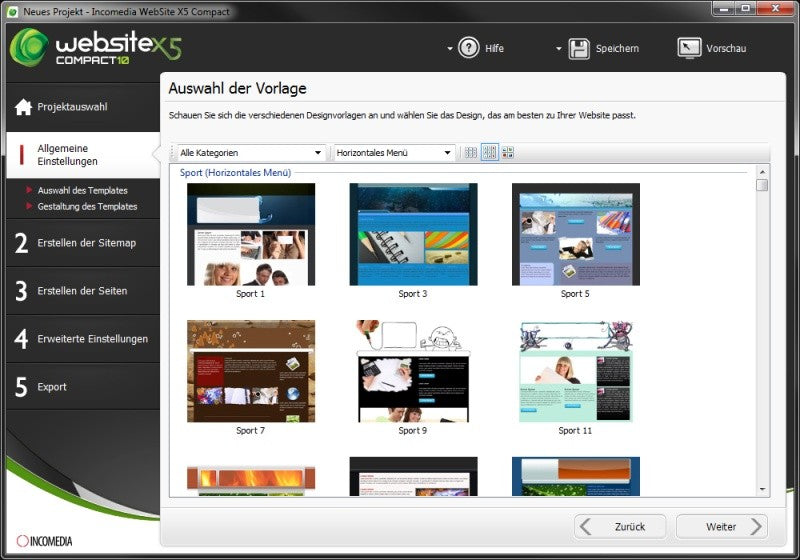Click the Projektauswahl home icon
This screenshot has height=560, width=800.
23,107
